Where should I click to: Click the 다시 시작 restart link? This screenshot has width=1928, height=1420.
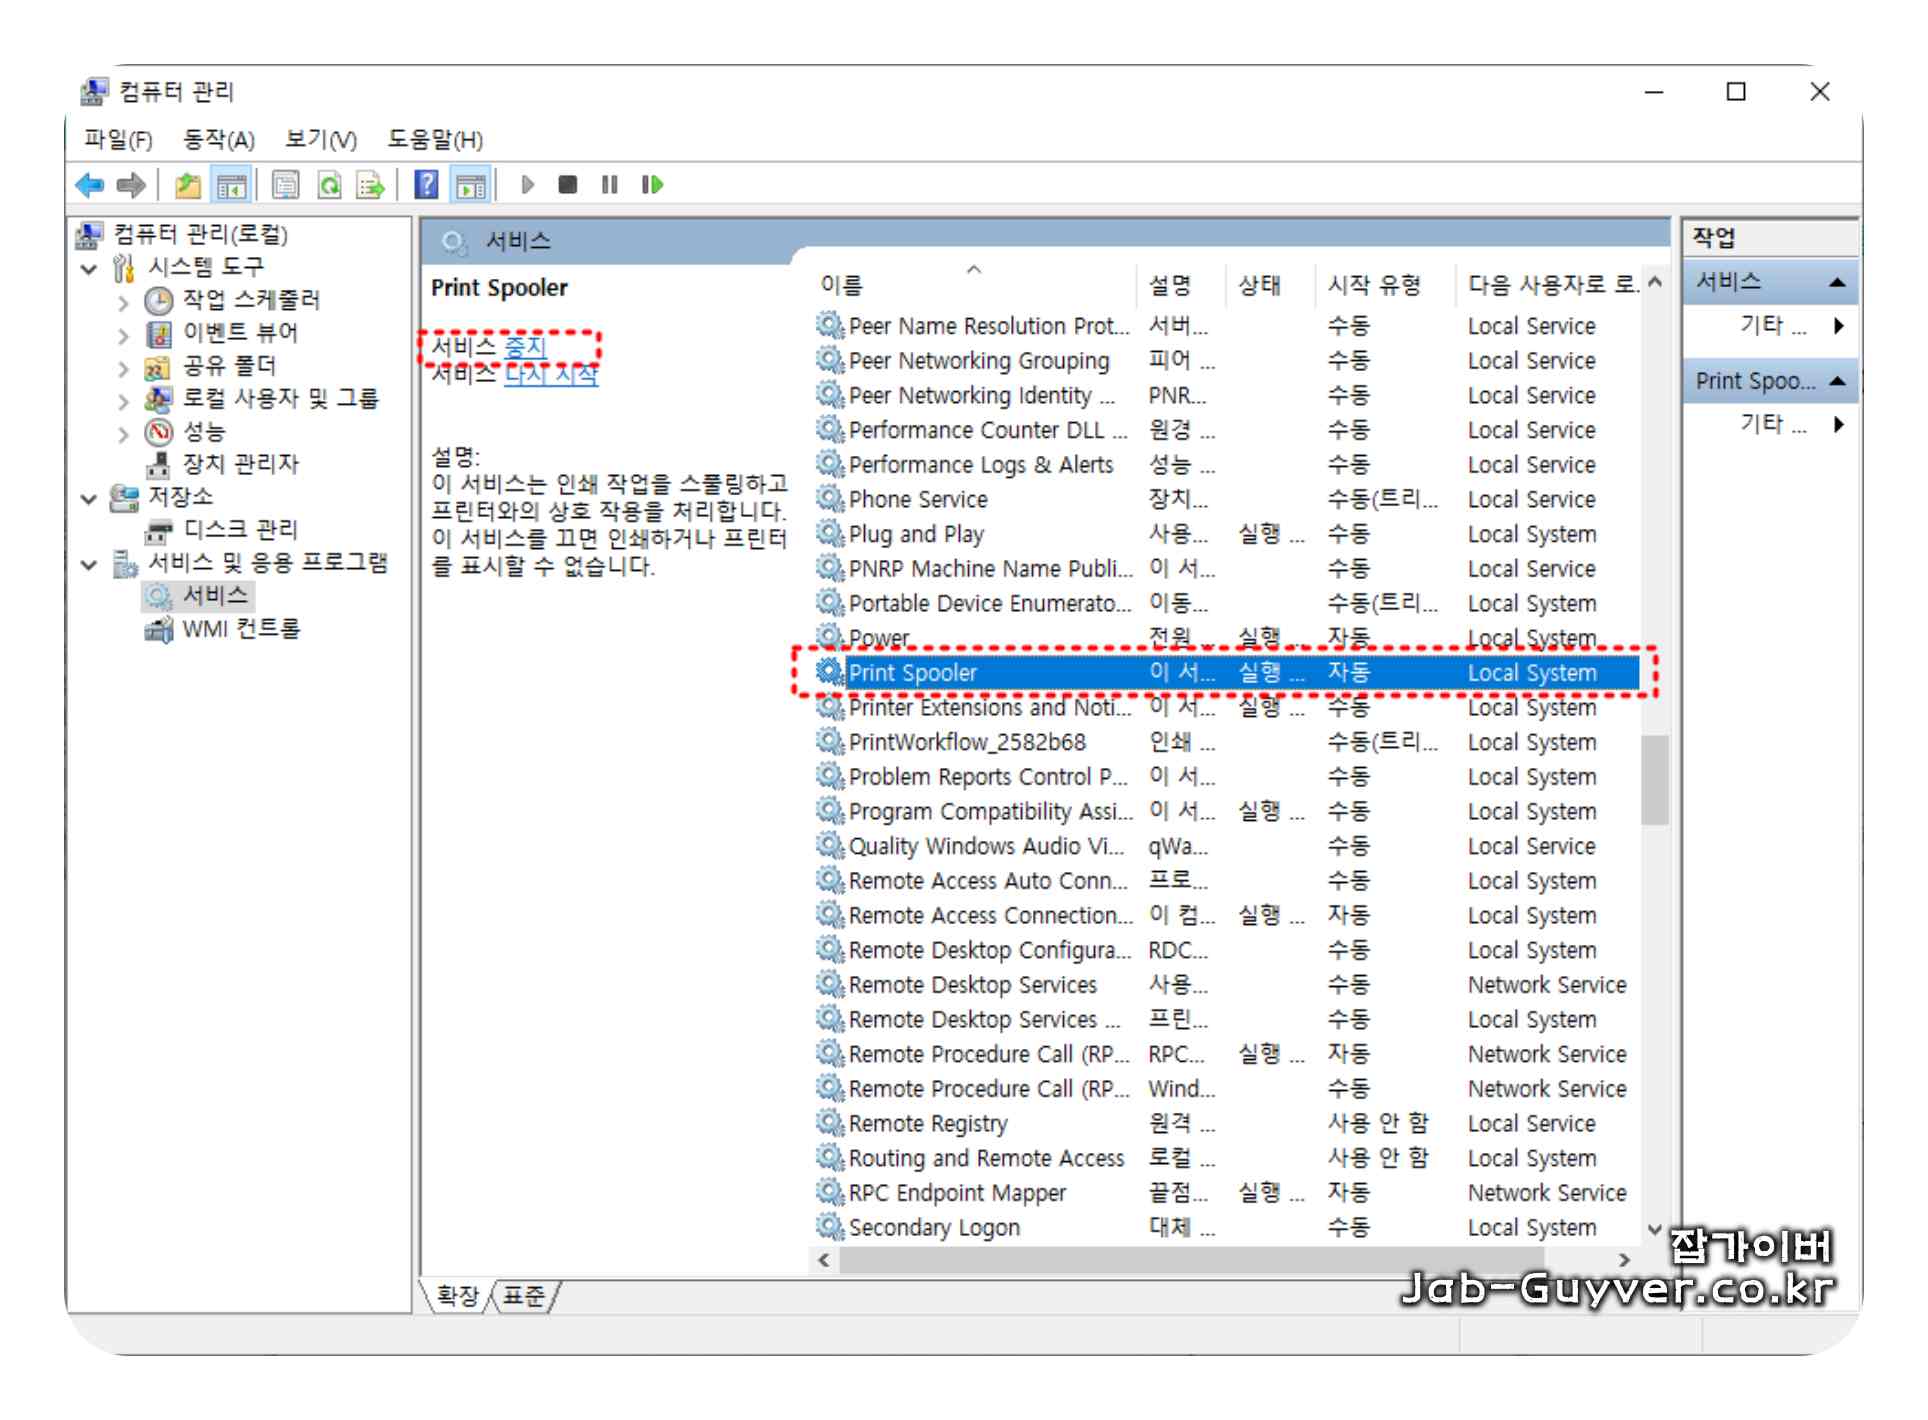coord(550,375)
